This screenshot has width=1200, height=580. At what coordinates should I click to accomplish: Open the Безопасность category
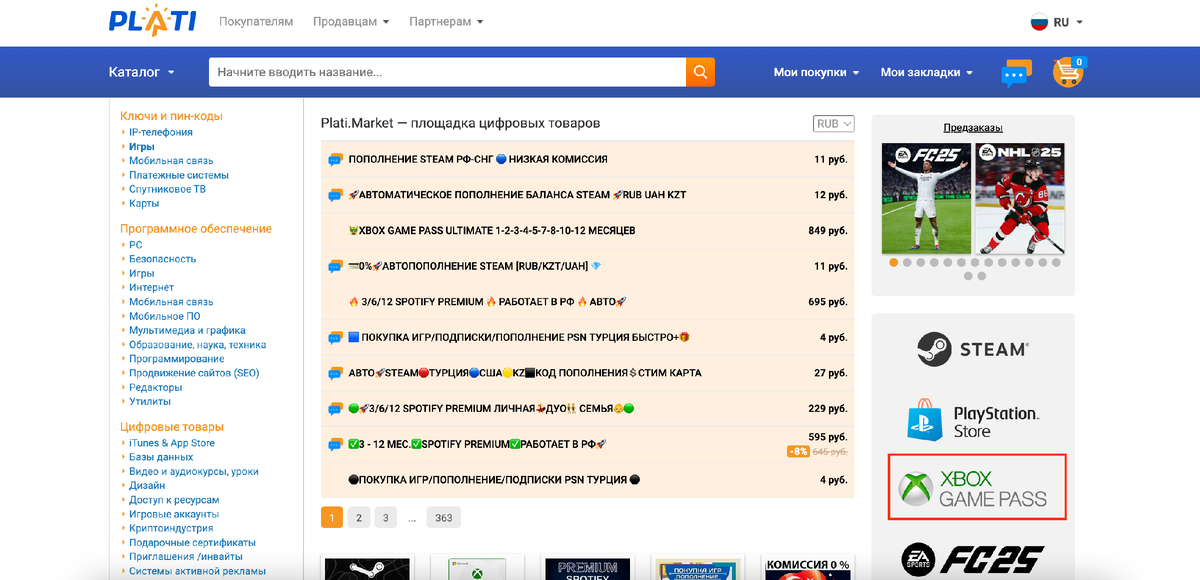click(162, 259)
